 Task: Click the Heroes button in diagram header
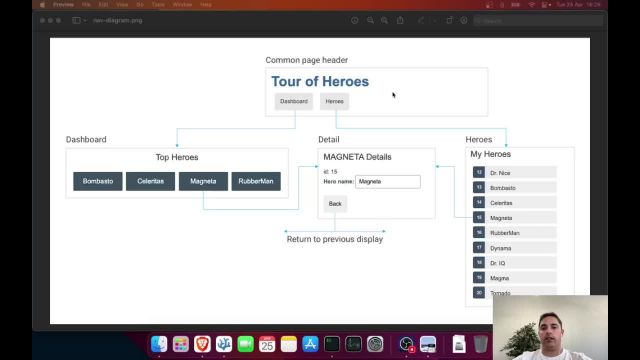(x=334, y=101)
